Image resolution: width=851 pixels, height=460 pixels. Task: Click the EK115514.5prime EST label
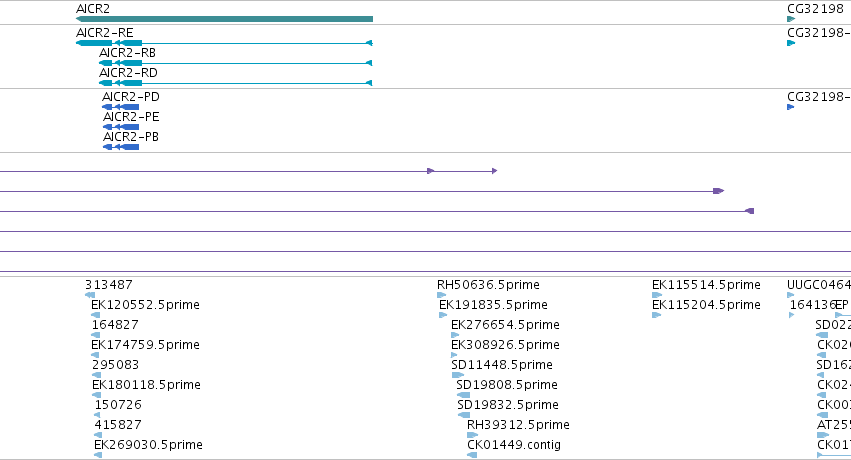tap(706, 285)
